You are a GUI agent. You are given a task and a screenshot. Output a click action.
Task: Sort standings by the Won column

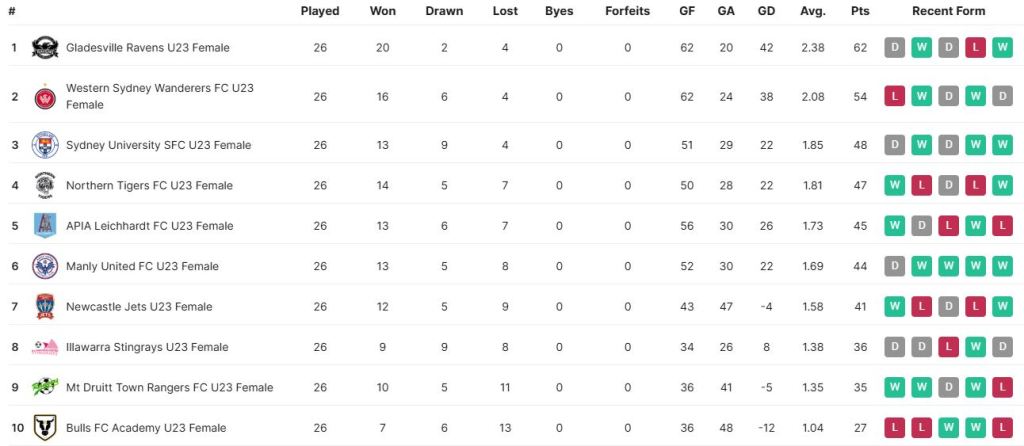click(383, 11)
